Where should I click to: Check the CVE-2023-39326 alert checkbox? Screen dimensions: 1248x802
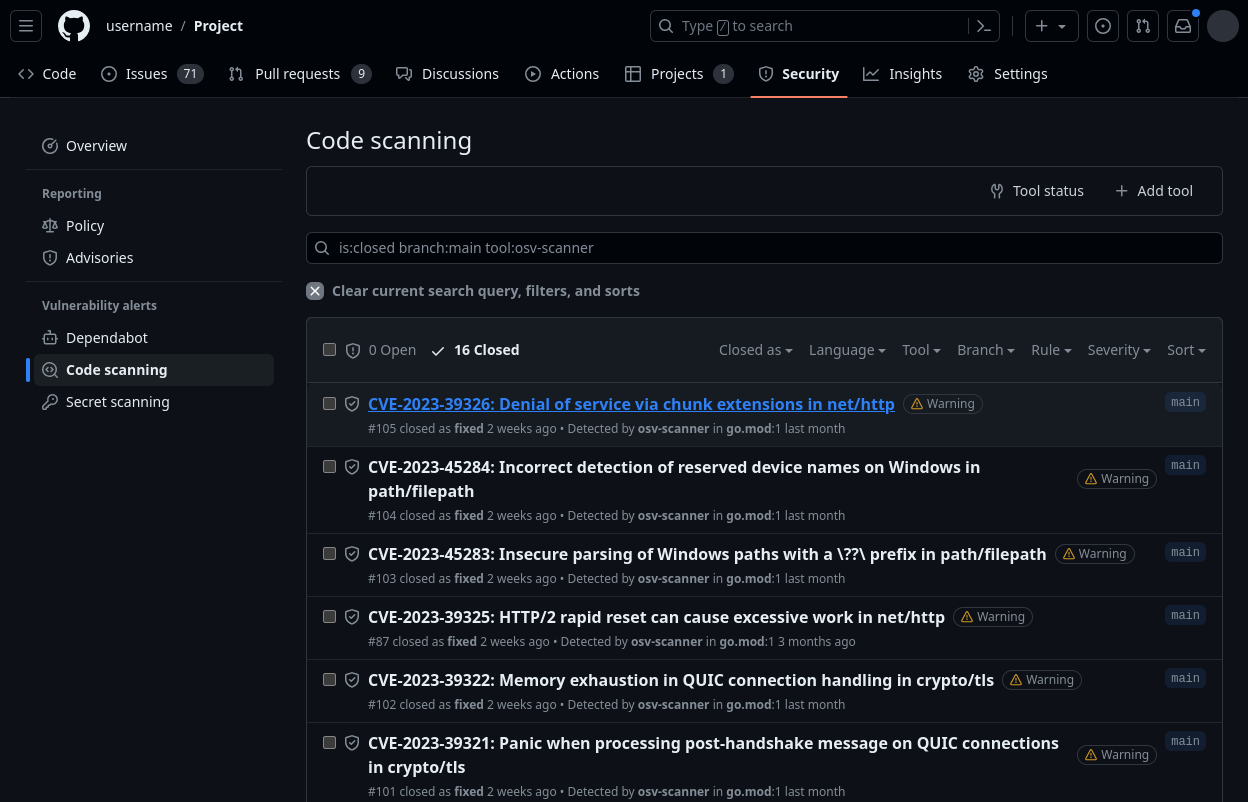click(329, 403)
